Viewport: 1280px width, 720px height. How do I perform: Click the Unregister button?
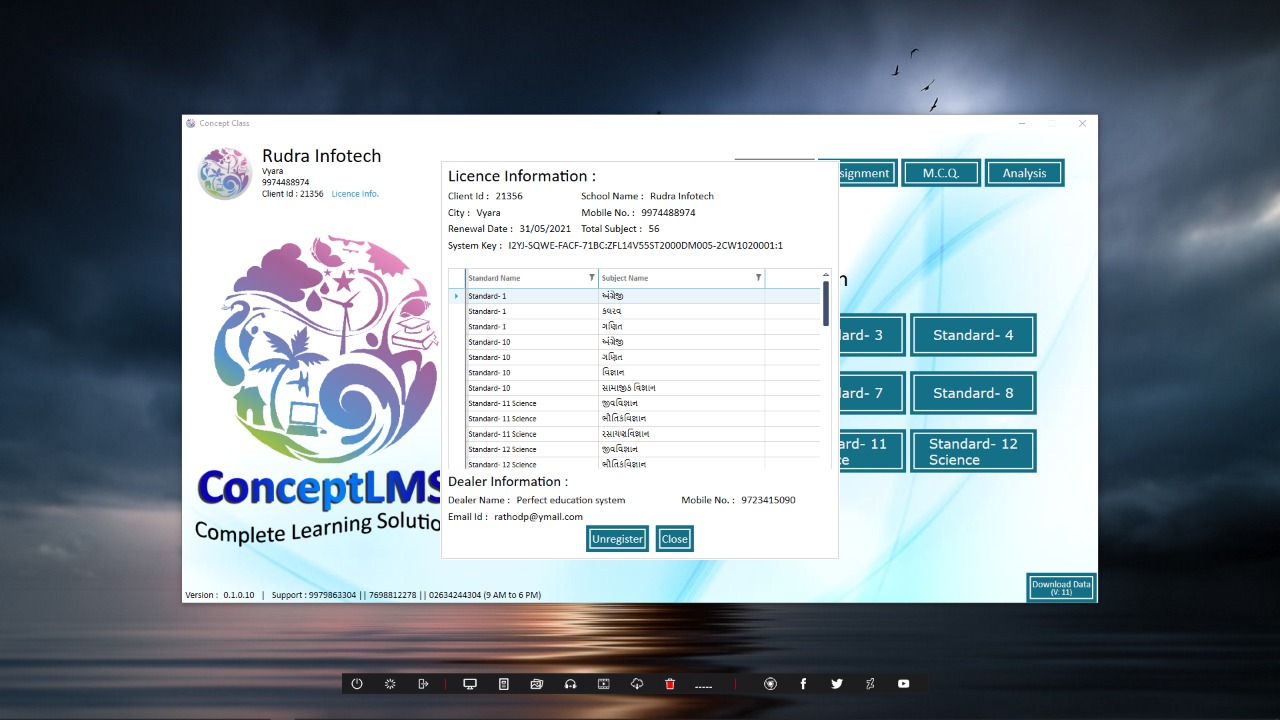point(617,539)
